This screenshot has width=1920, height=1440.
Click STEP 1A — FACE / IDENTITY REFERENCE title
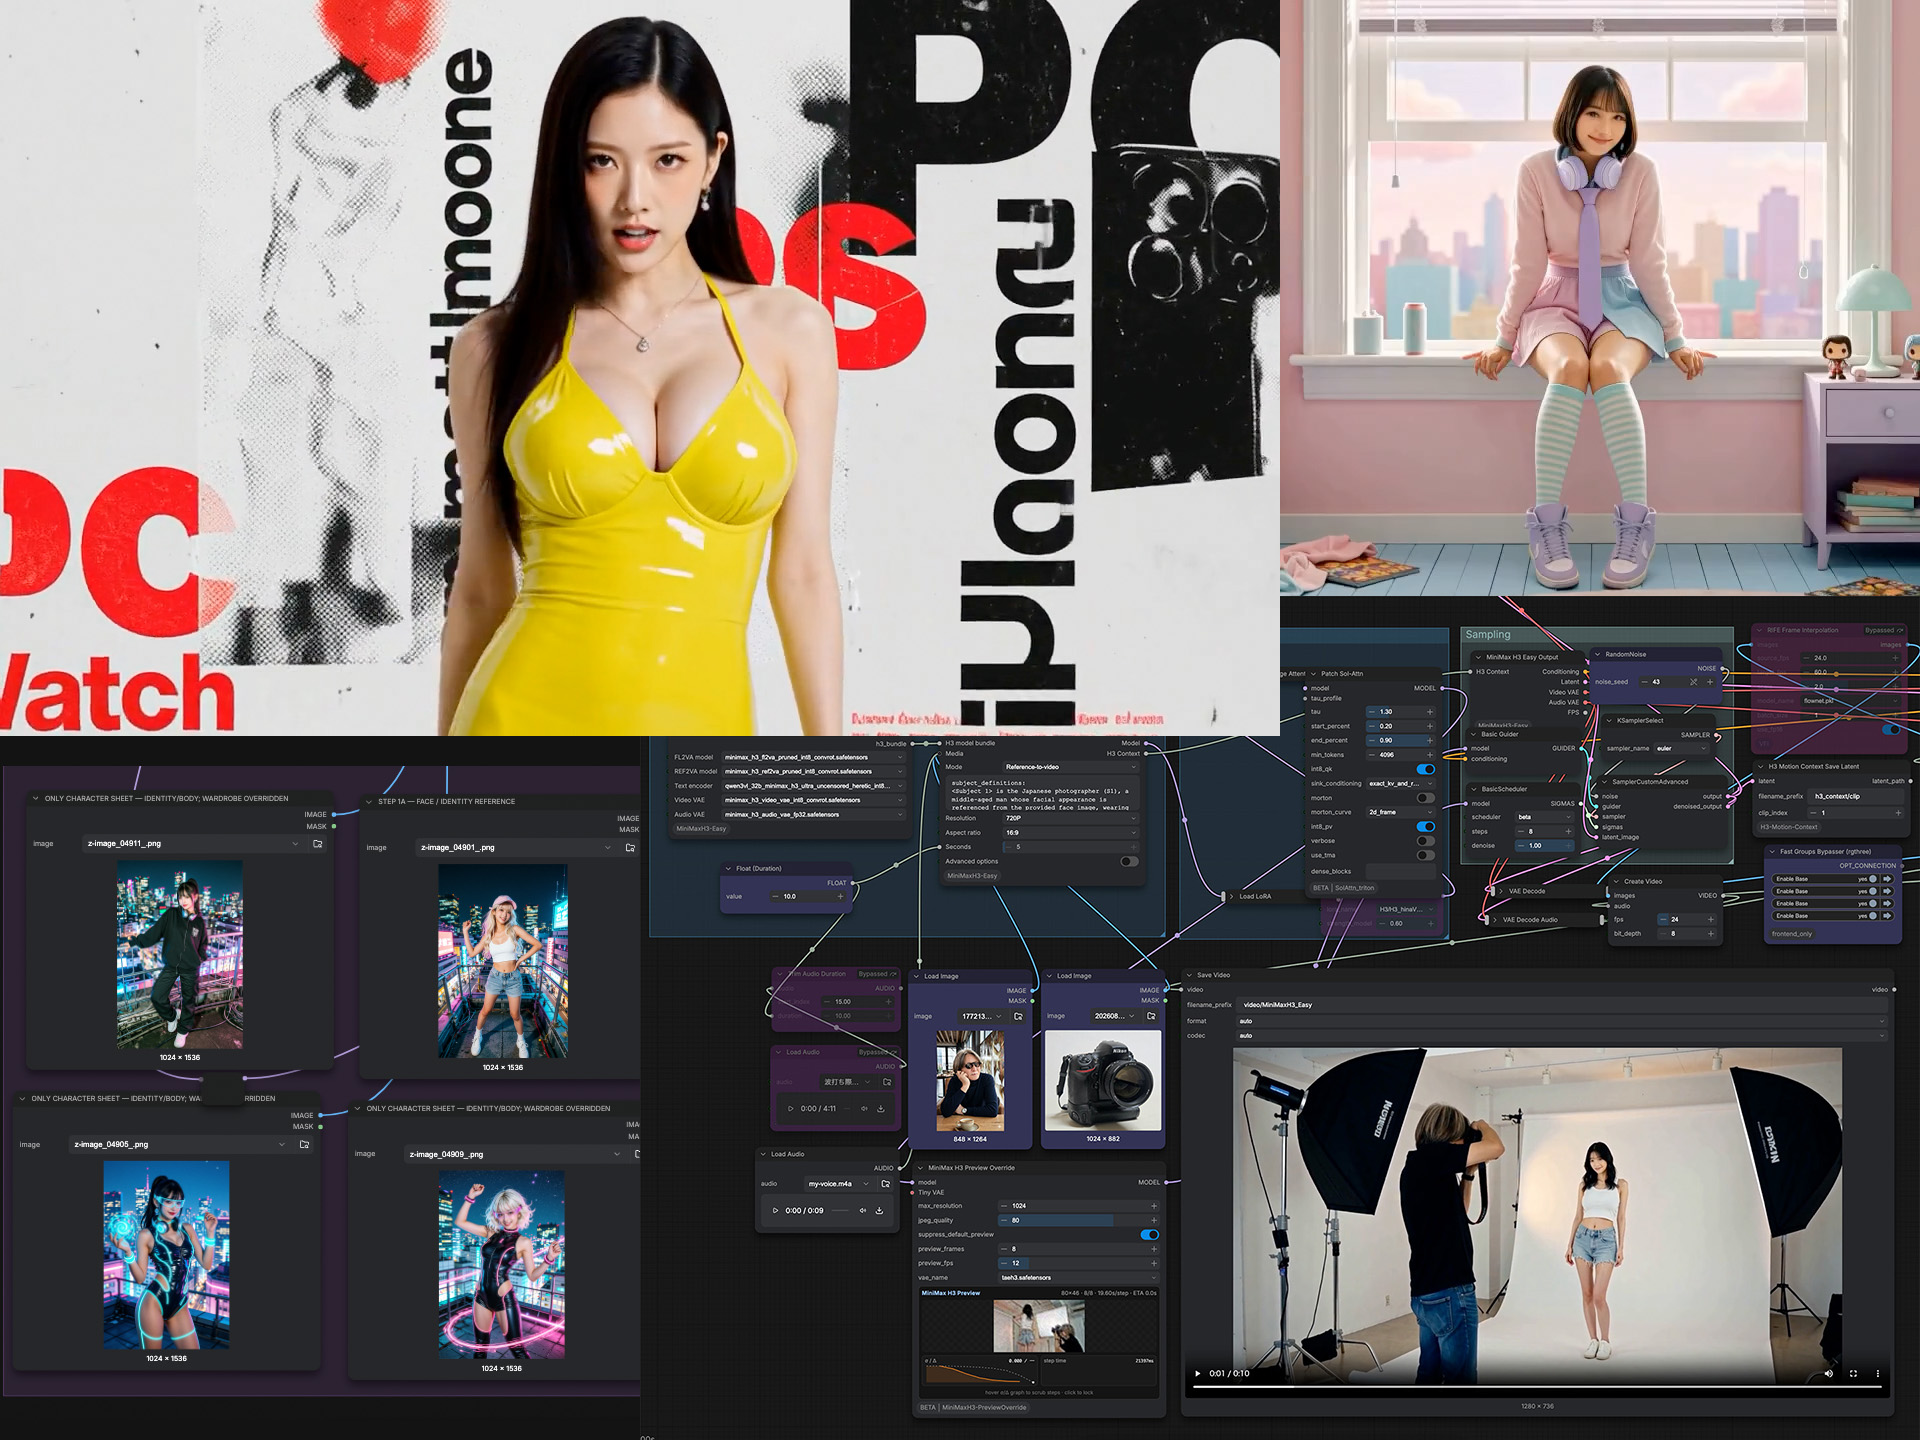coord(447,802)
